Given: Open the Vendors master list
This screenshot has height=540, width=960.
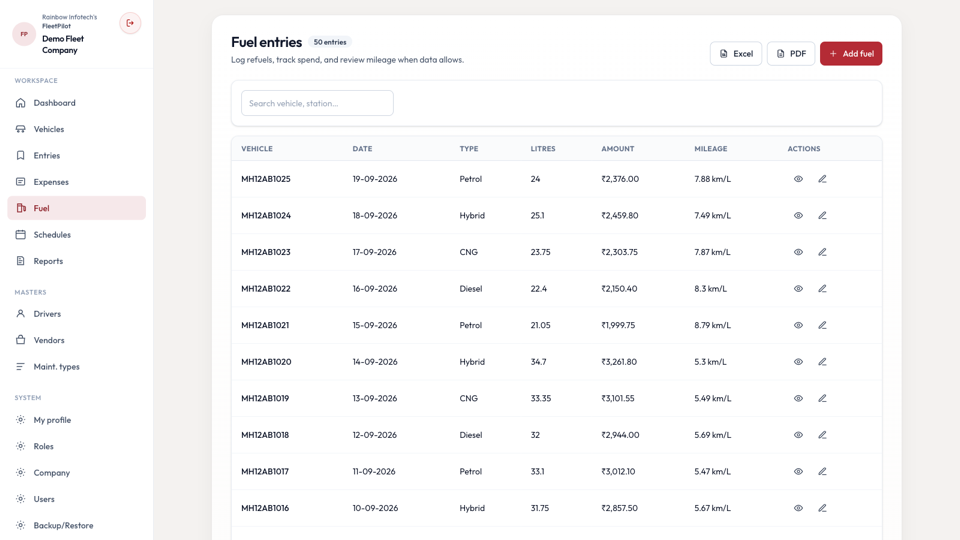Looking at the screenshot, I should 77,340.
